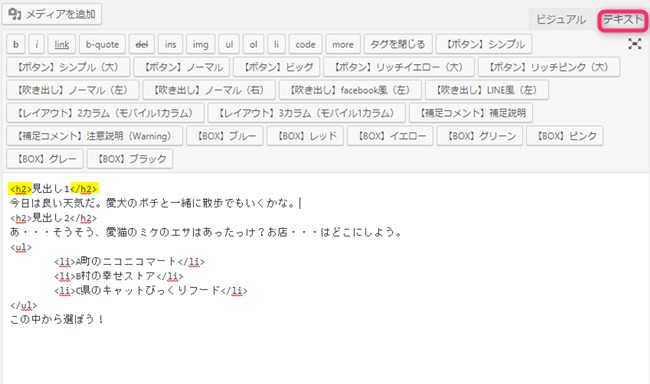
Task: Insert italic tag with i button
Action: point(36,44)
